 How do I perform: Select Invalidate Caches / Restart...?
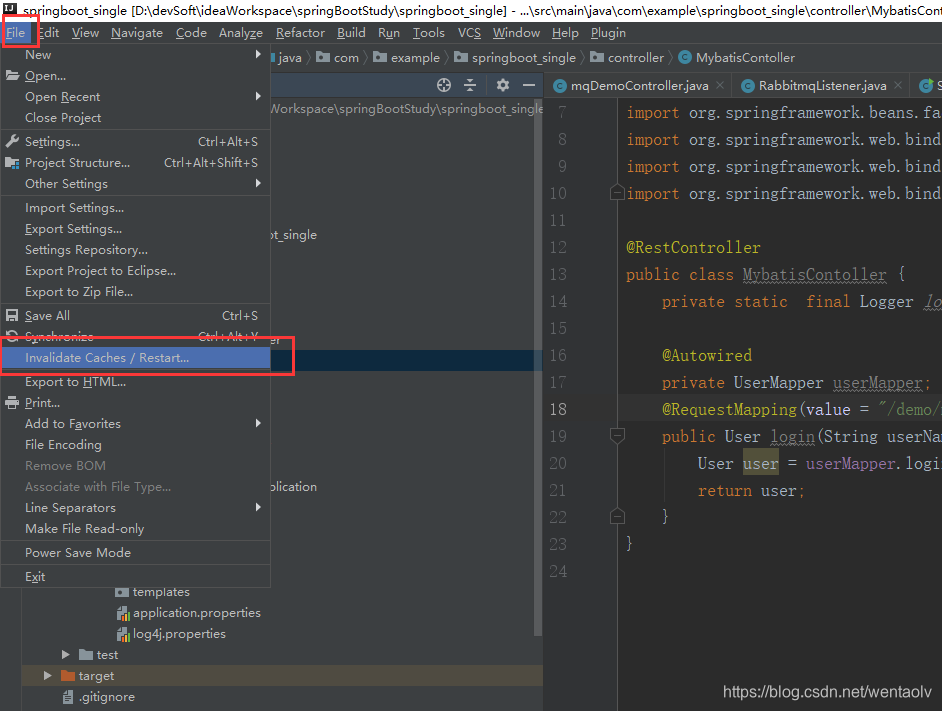[x=136, y=358]
